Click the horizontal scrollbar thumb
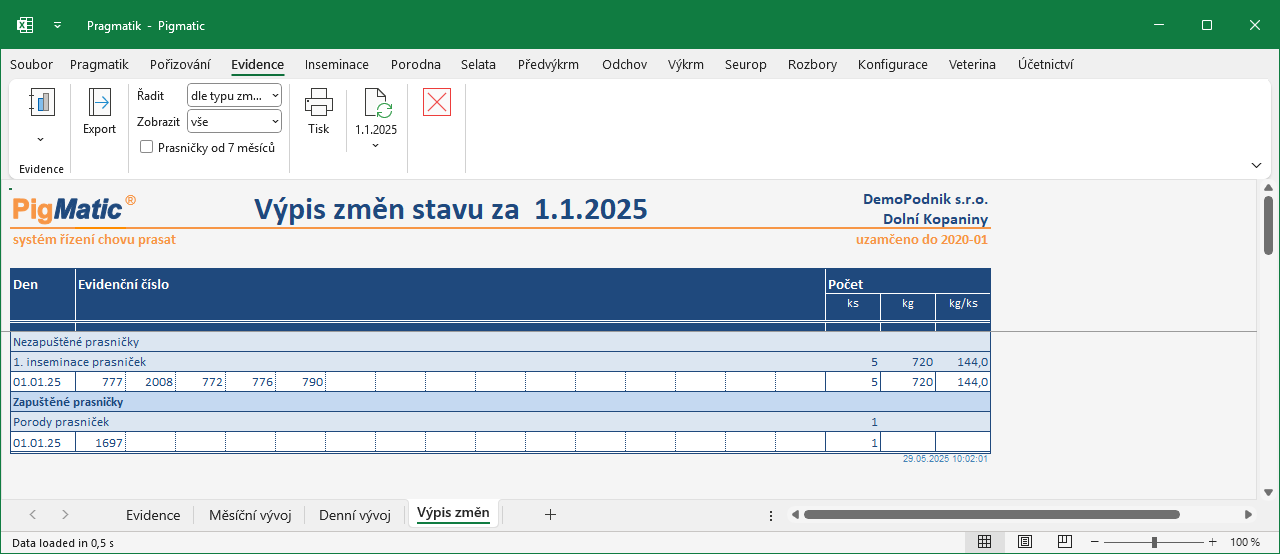Image resolution: width=1280 pixels, height=554 pixels. coord(991,515)
